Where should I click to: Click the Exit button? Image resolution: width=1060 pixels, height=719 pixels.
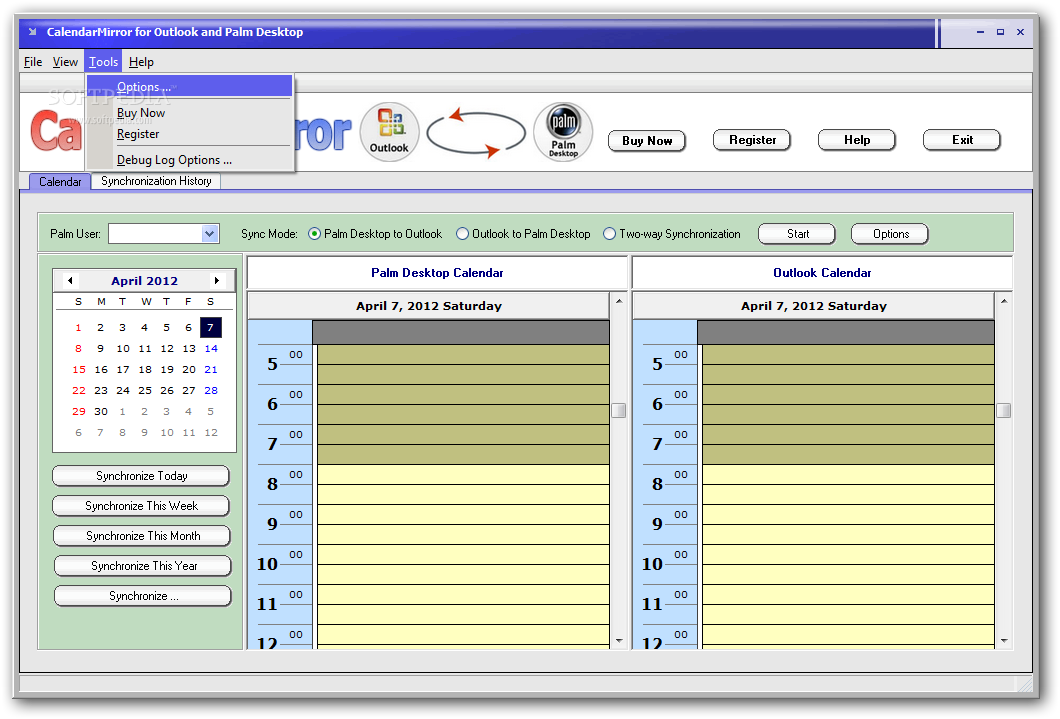tap(962, 140)
